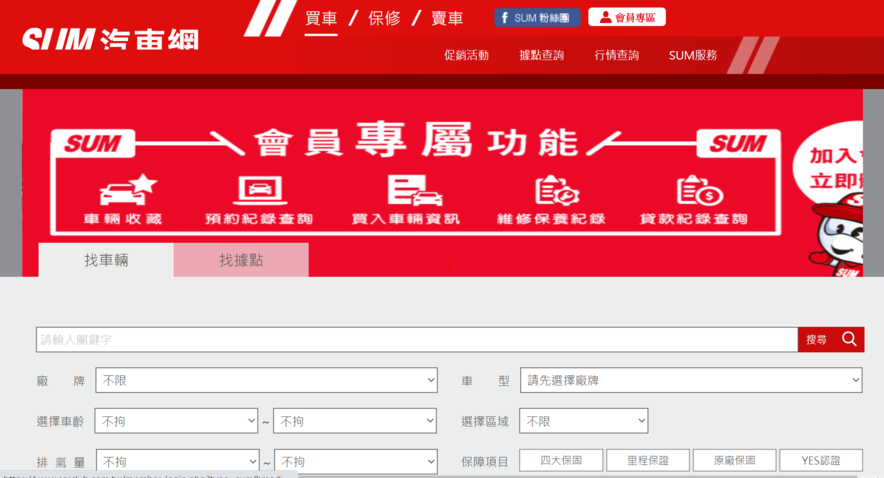Toggle the 四大保固 guarantee option
884x478 pixels.
(561, 461)
